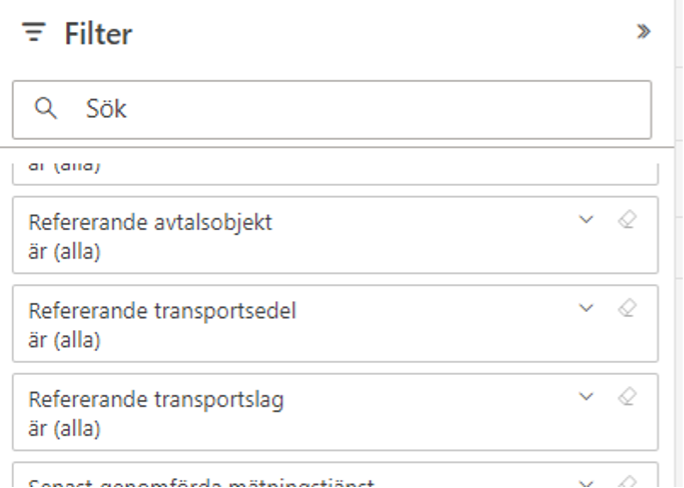Expand the Refererande transportslag filter card chevron
684x488 pixels.
point(586,396)
